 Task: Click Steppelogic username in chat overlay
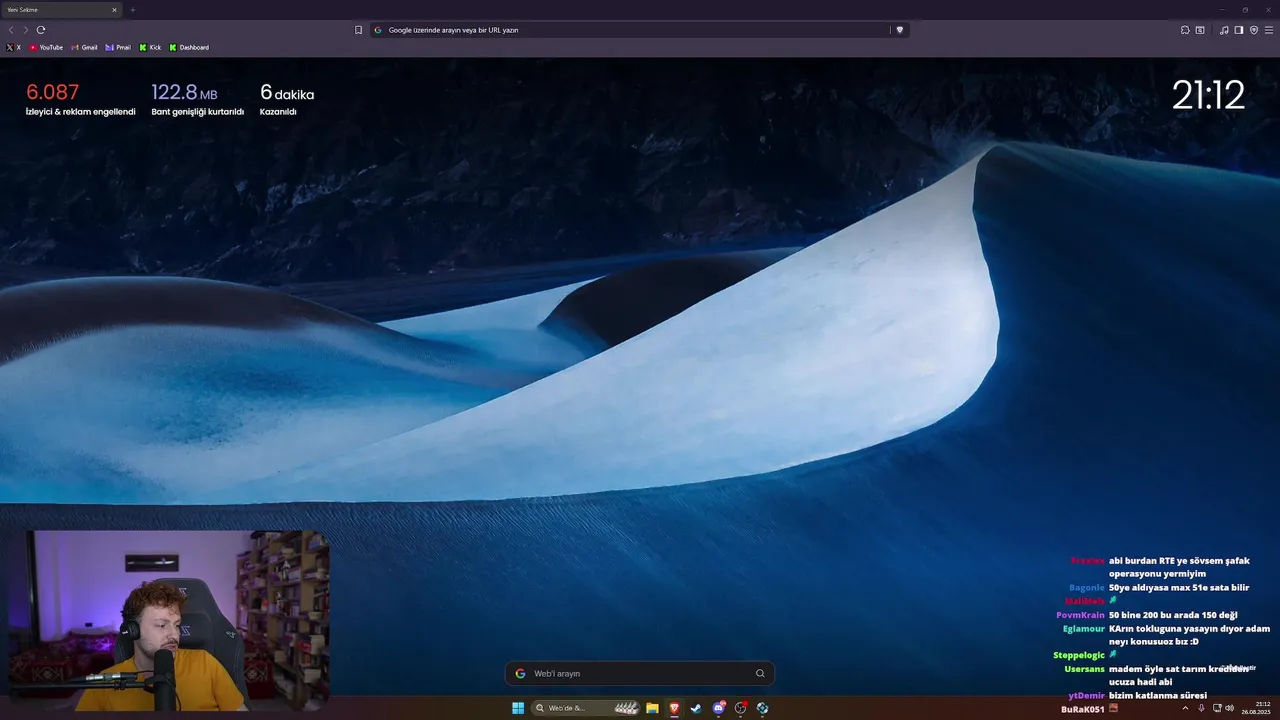pyautogui.click(x=1079, y=655)
